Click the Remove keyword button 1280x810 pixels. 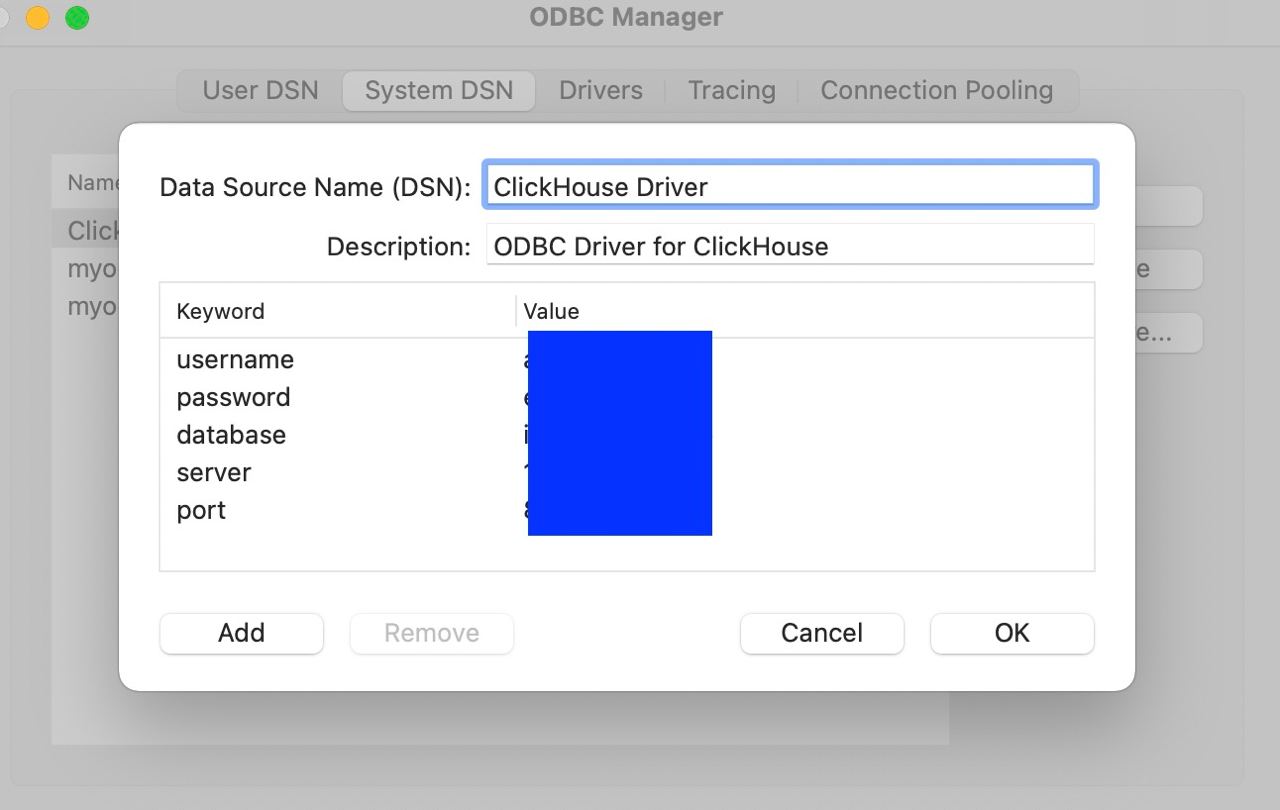431,633
